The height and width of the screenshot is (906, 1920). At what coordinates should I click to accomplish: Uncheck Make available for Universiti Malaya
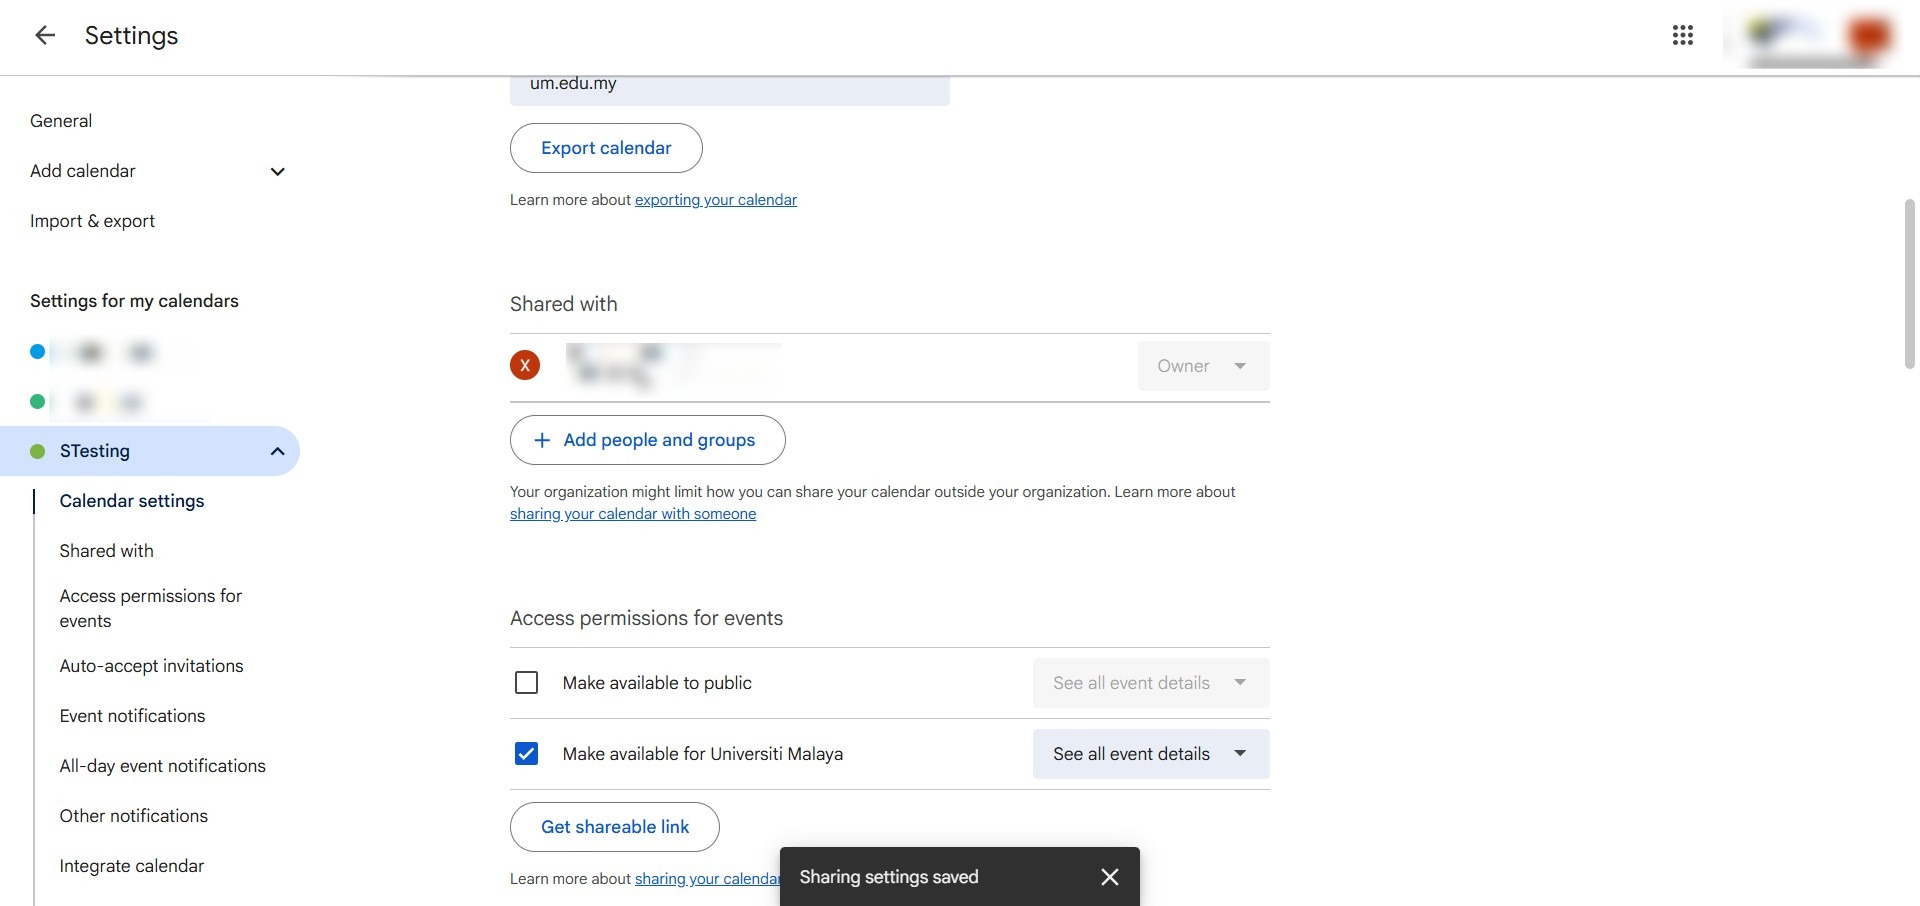tap(526, 754)
